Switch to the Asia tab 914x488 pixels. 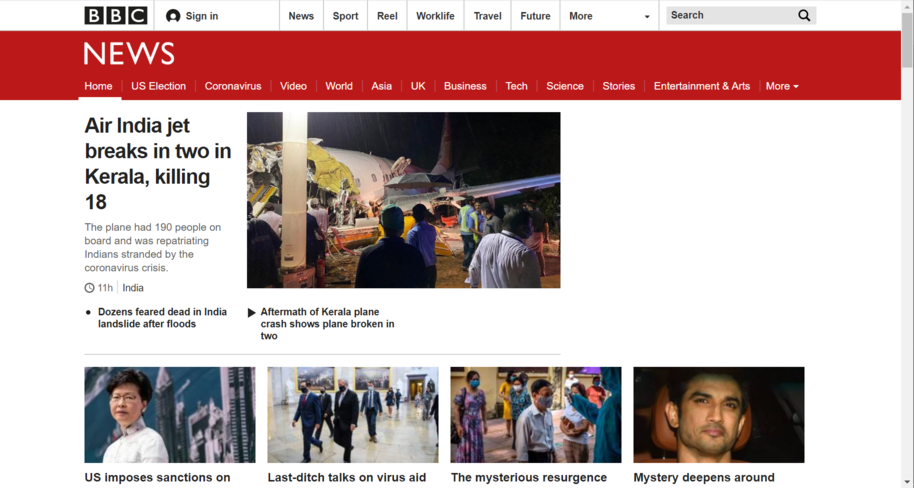[x=381, y=86]
